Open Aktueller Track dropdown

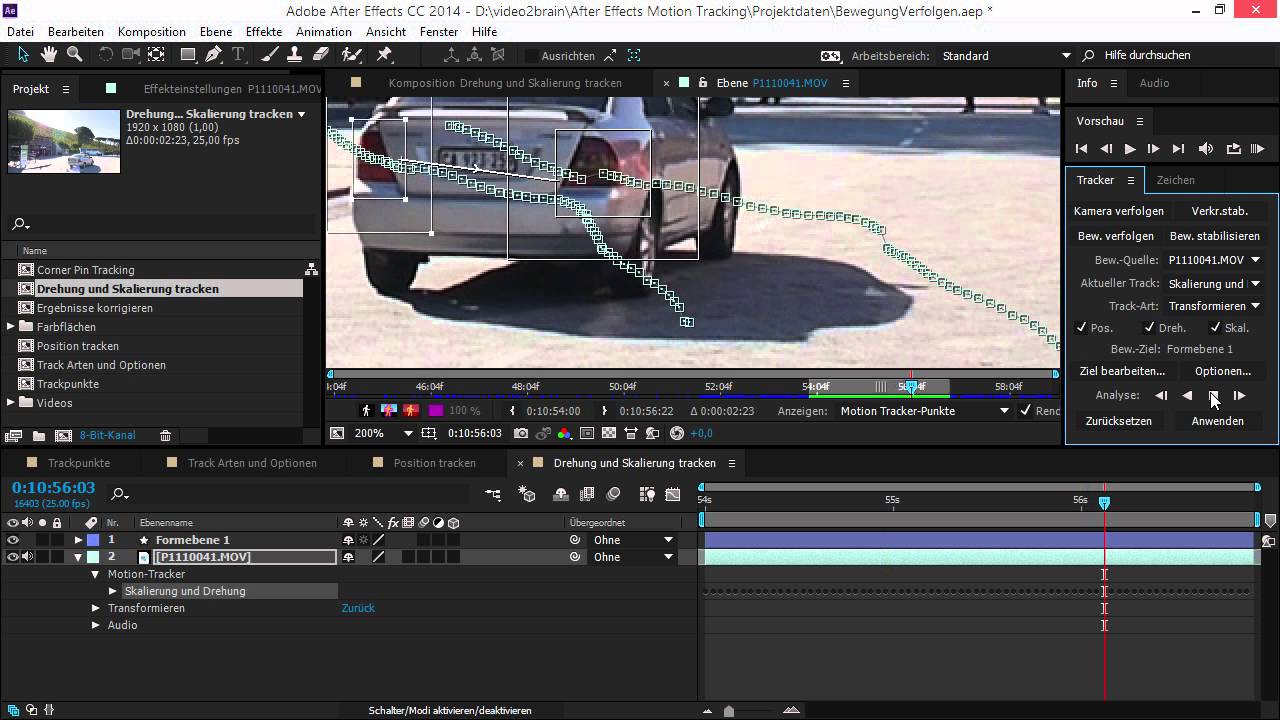[x=1214, y=284]
